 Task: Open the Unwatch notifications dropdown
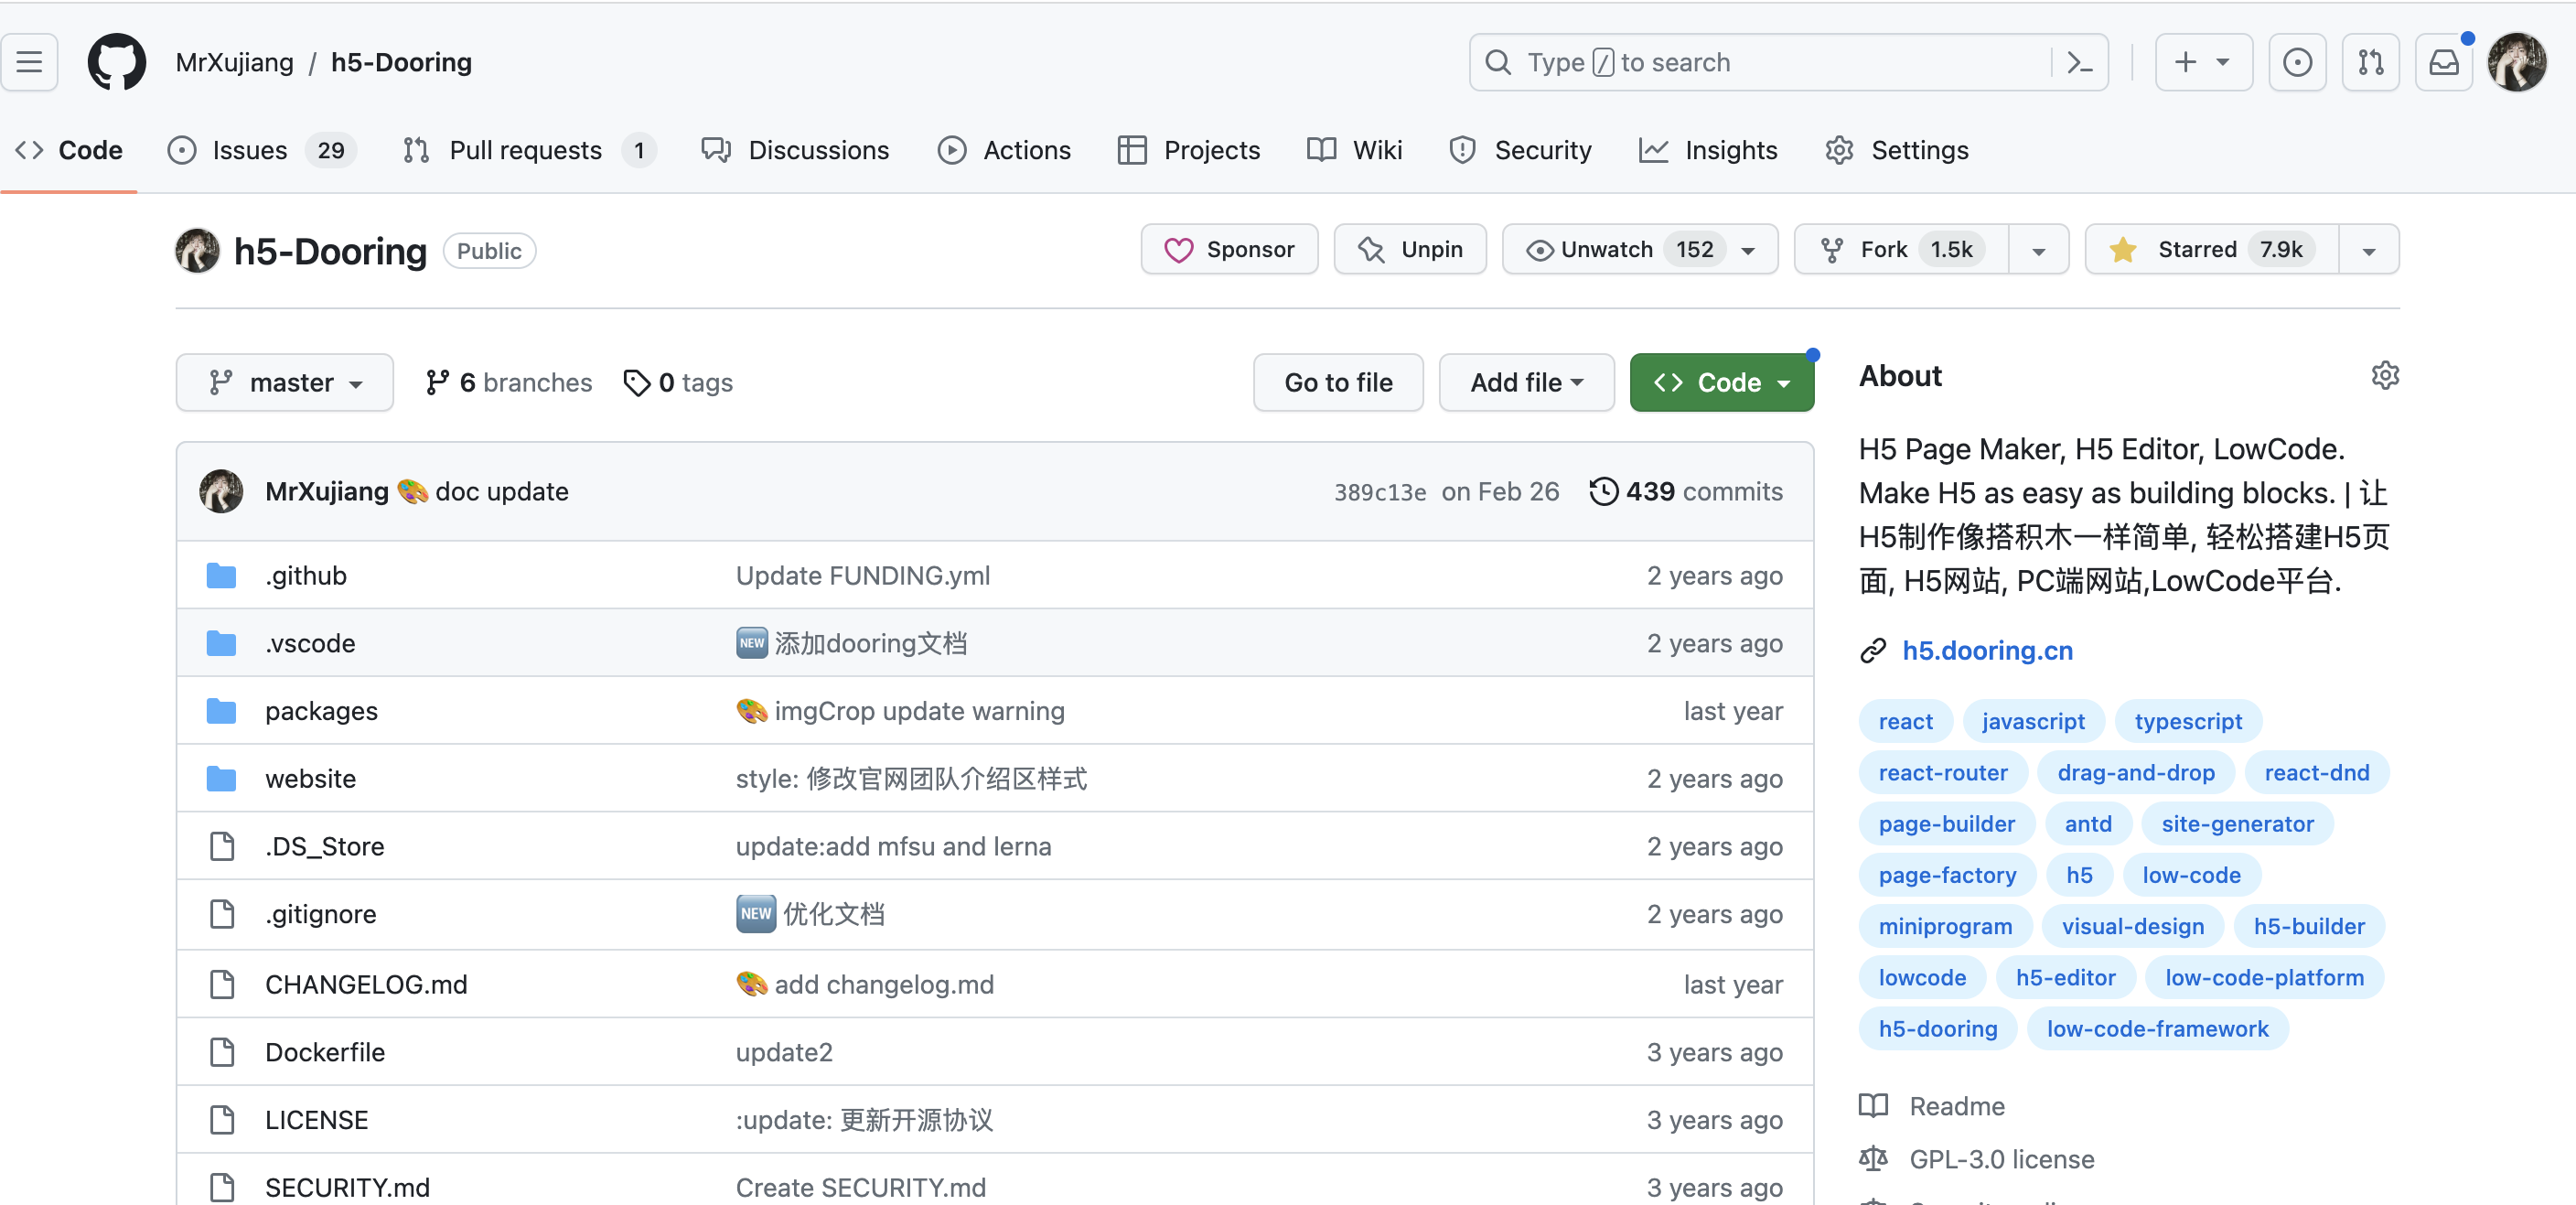(x=1640, y=249)
